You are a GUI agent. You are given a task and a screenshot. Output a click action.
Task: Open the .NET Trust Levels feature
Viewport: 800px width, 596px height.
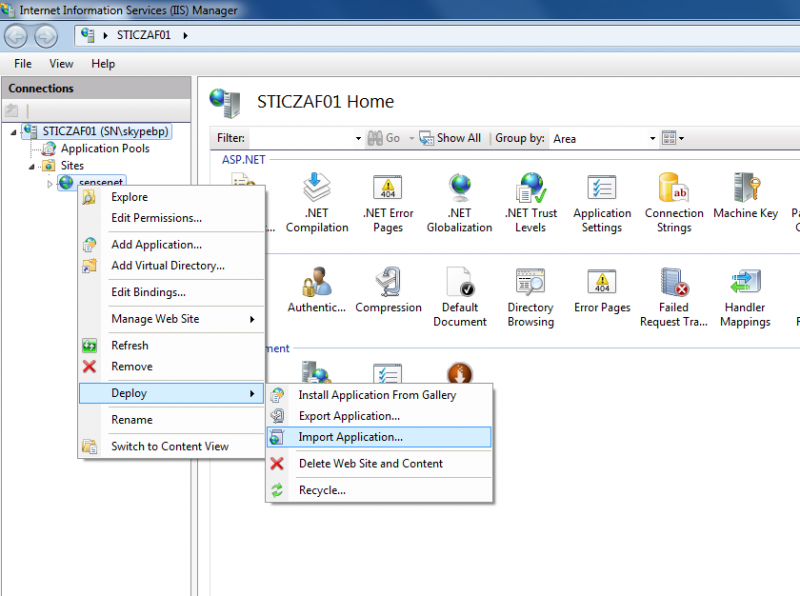(531, 203)
